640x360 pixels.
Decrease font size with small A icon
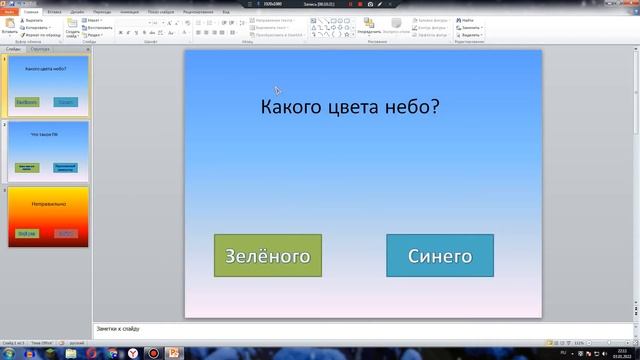coord(177,23)
